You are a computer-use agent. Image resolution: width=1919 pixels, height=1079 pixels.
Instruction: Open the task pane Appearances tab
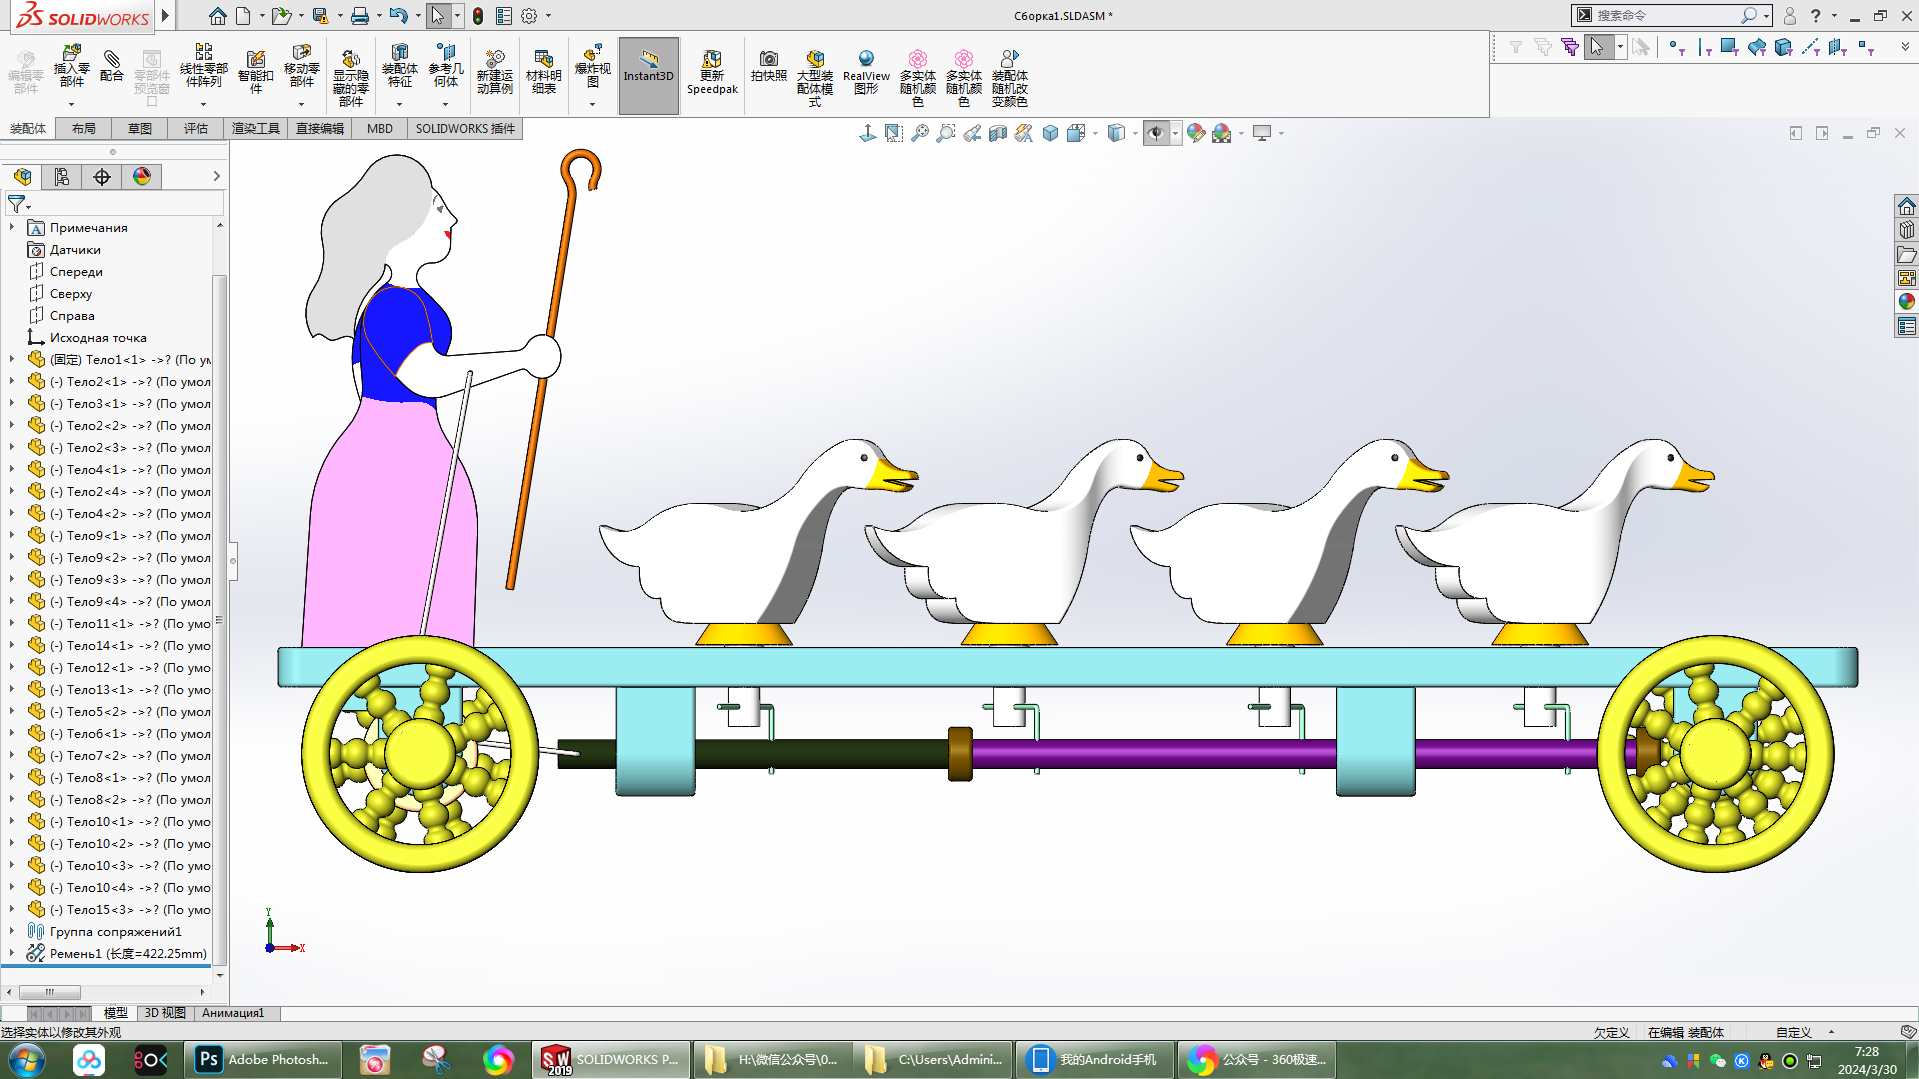(1907, 301)
